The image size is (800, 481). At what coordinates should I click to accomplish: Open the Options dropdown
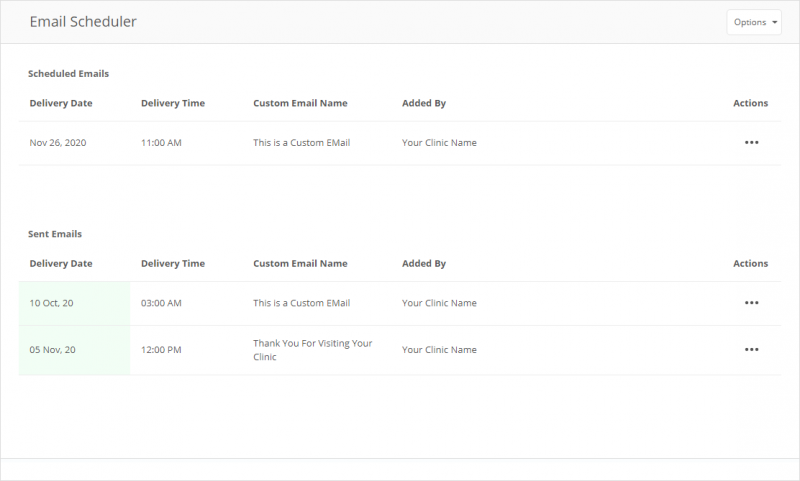754,22
